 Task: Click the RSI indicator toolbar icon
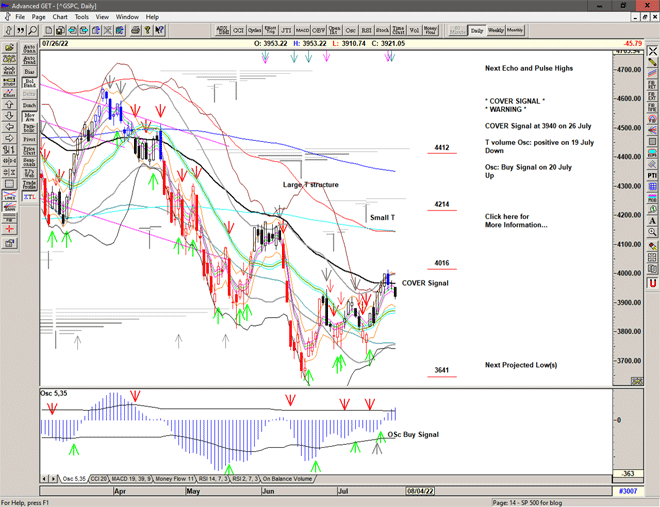[365, 30]
